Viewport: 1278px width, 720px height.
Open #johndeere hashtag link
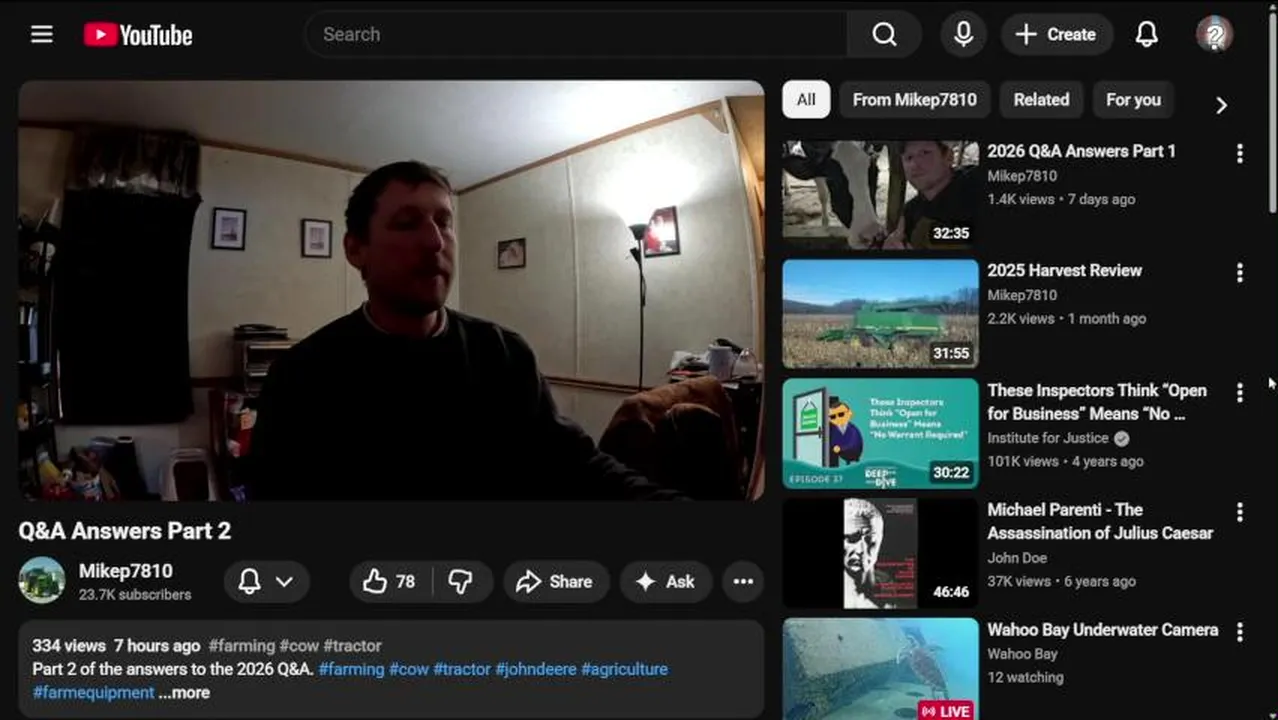coord(536,669)
